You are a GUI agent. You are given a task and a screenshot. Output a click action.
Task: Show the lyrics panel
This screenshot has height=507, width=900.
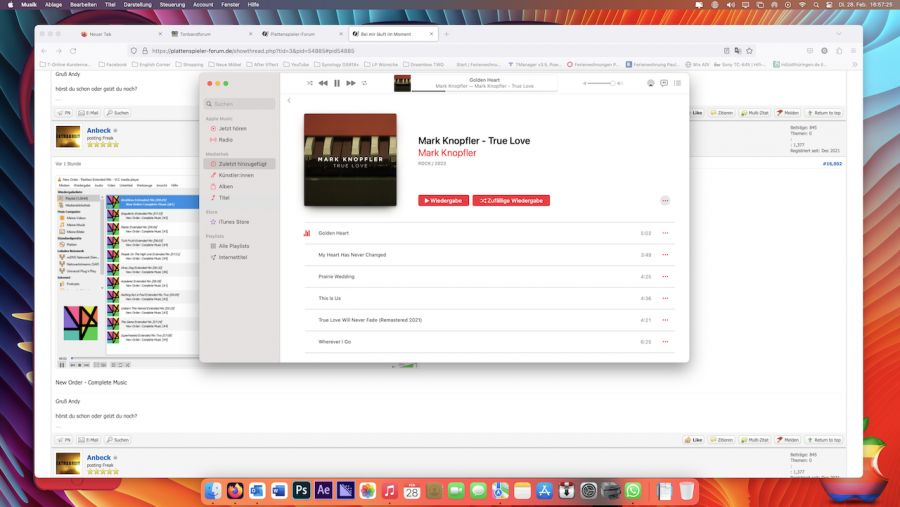[x=664, y=83]
